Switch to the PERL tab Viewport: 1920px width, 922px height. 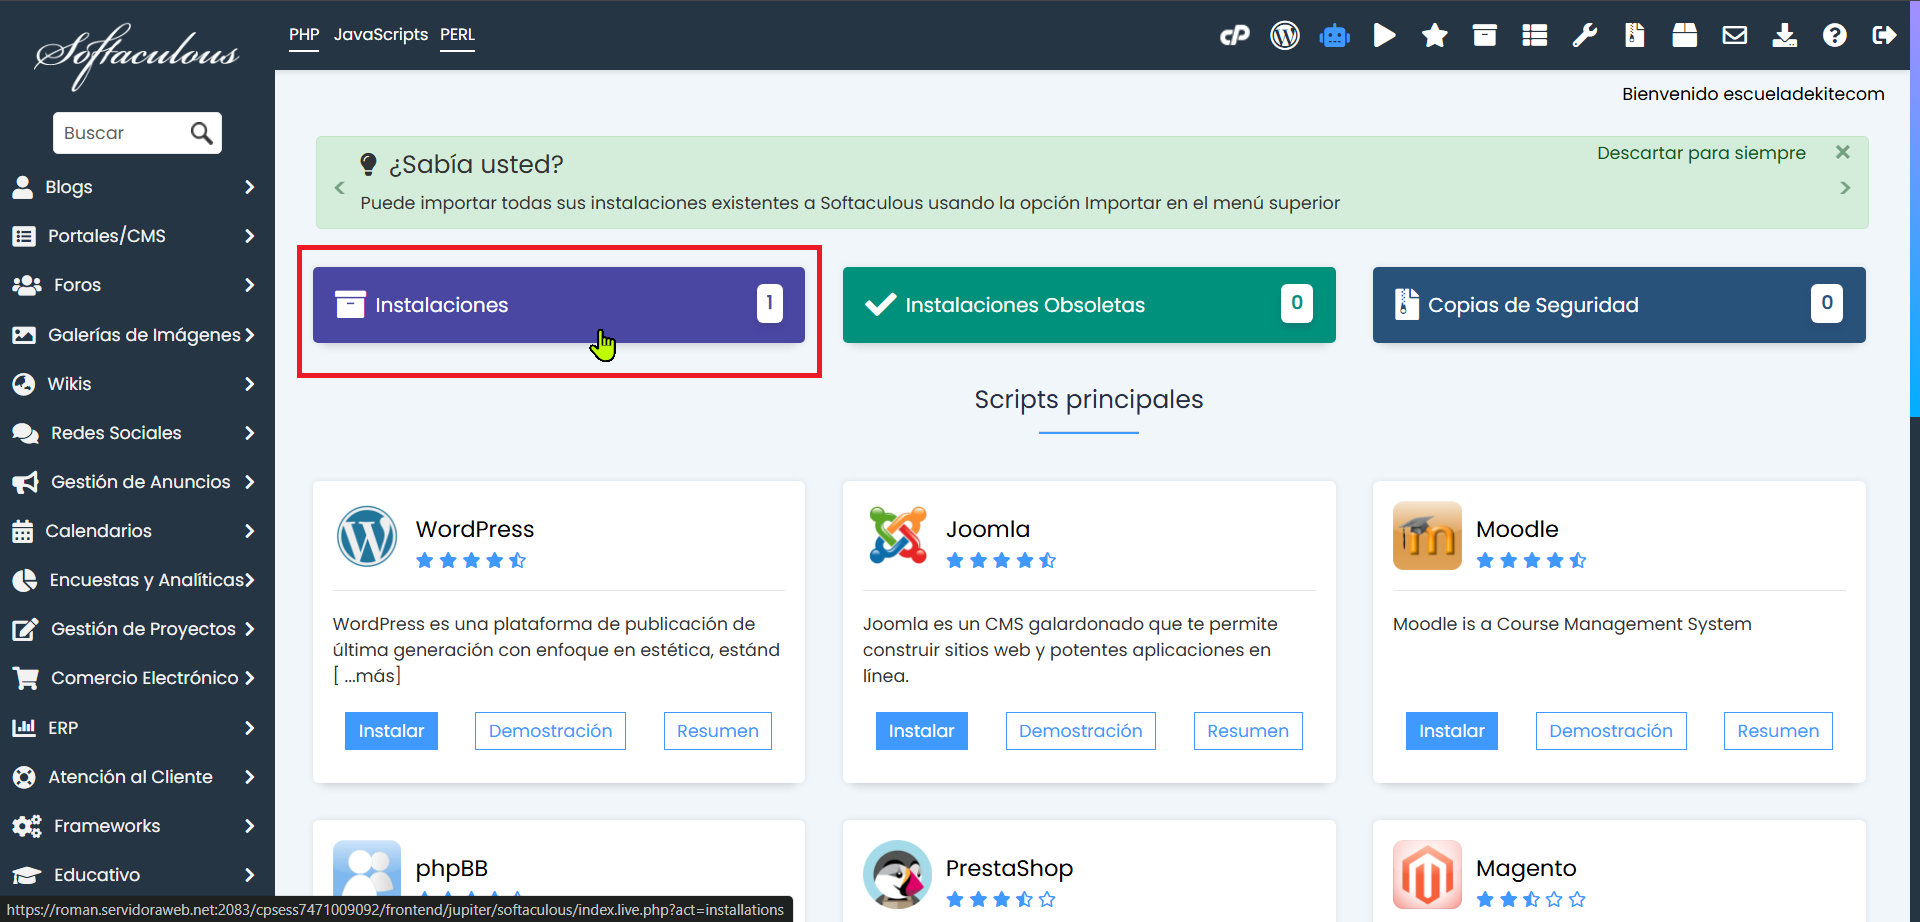pyautogui.click(x=457, y=35)
